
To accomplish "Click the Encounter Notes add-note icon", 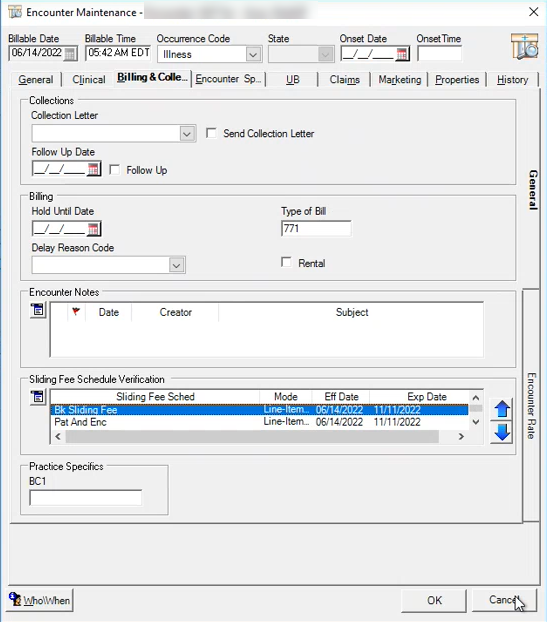I will pos(38,310).
